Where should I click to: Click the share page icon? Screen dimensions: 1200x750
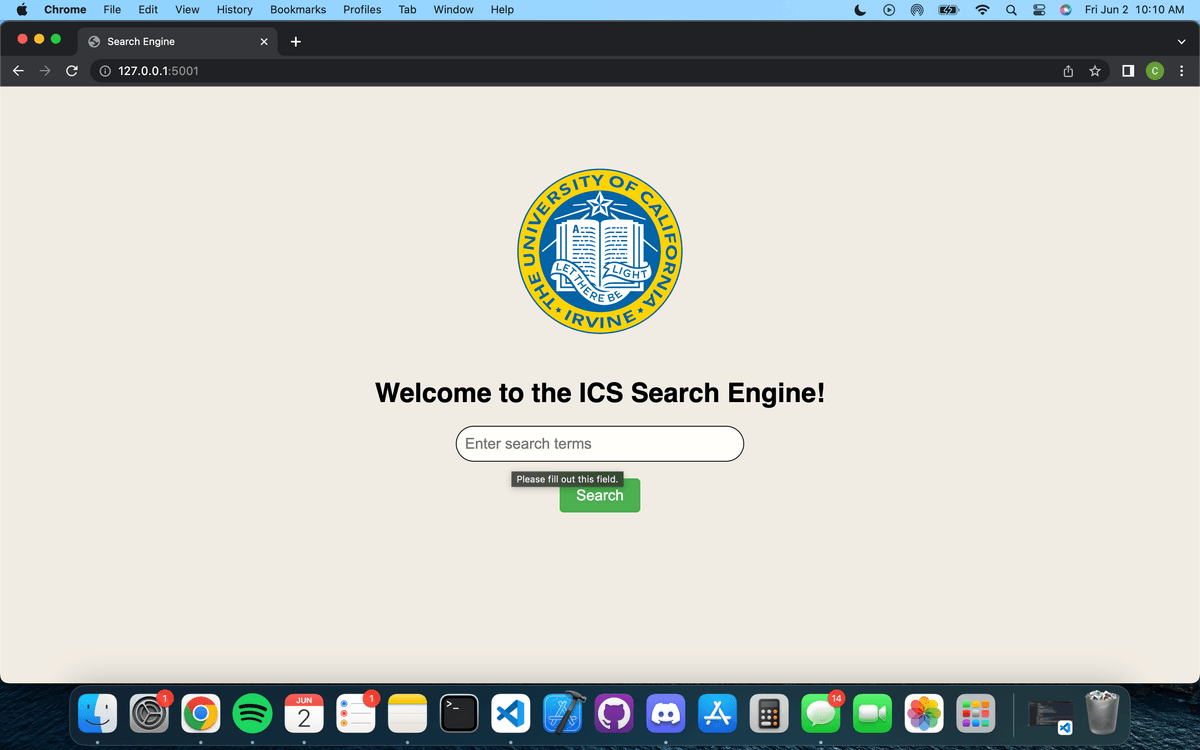(1068, 71)
